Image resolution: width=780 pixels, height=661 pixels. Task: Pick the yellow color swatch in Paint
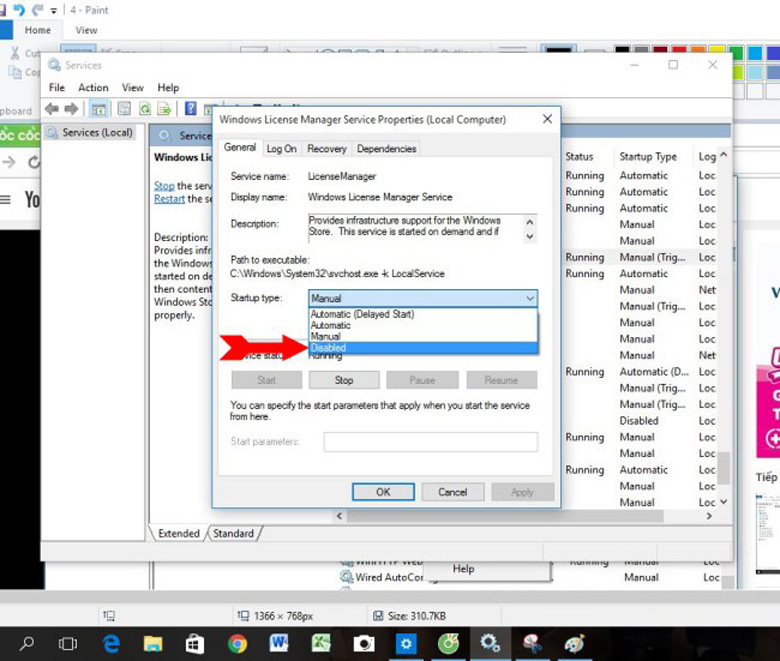tap(717, 51)
